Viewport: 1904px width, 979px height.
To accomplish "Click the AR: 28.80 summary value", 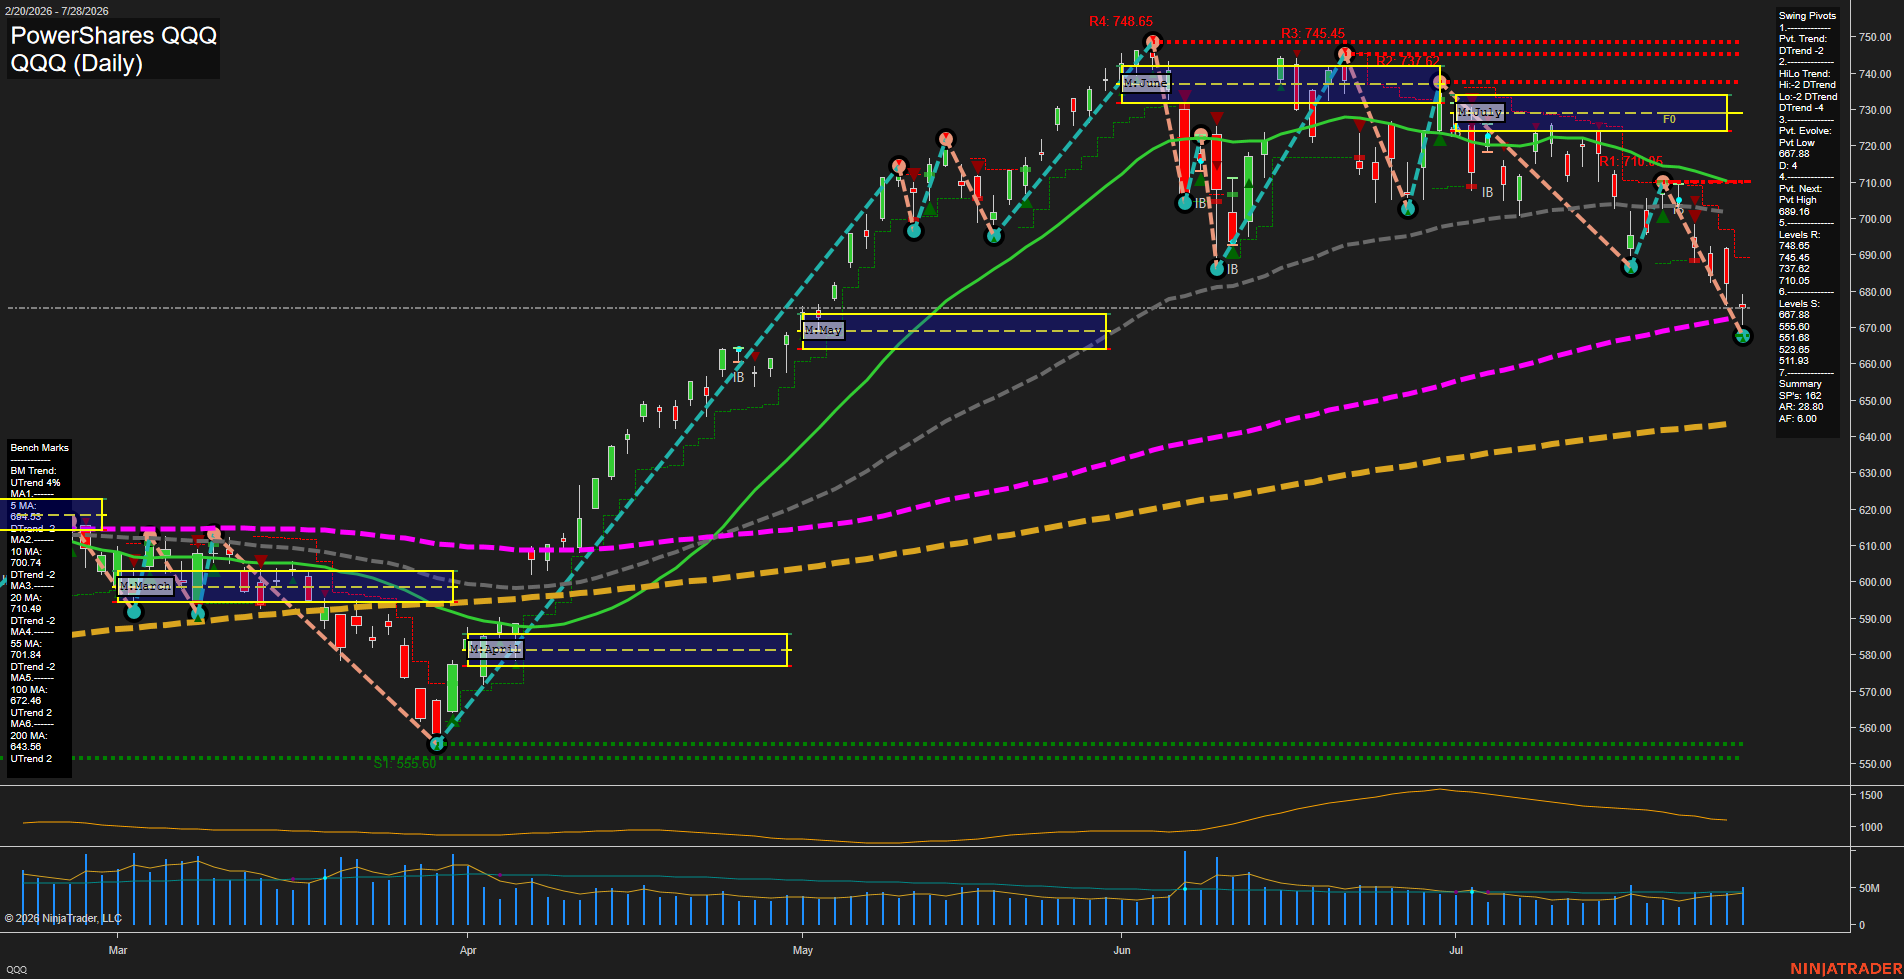I will [x=1801, y=407].
